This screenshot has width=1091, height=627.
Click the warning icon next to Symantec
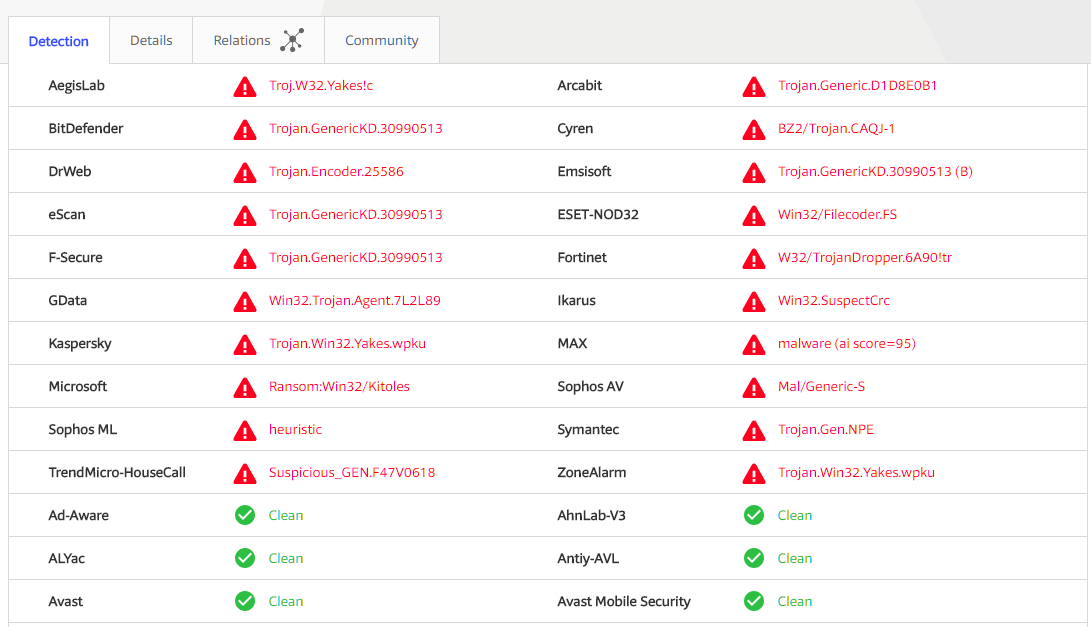coord(754,431)
